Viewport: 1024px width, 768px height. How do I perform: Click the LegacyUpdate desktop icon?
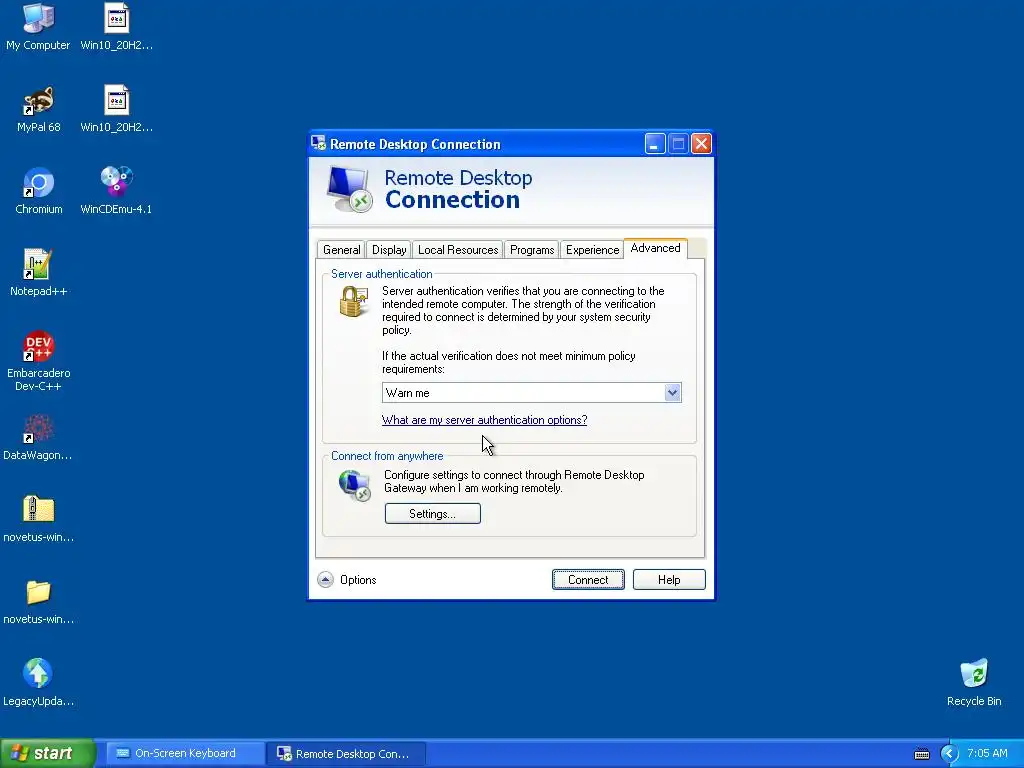point(38,673)
